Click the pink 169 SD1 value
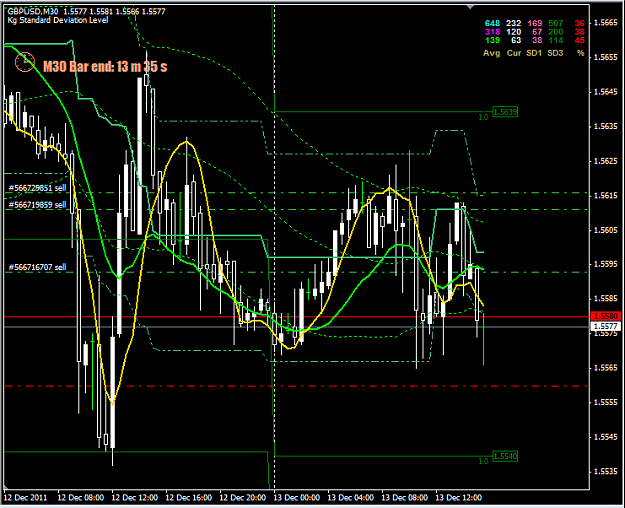The width and height of the screenshot is (625, 508). click(x=535, y=24)
